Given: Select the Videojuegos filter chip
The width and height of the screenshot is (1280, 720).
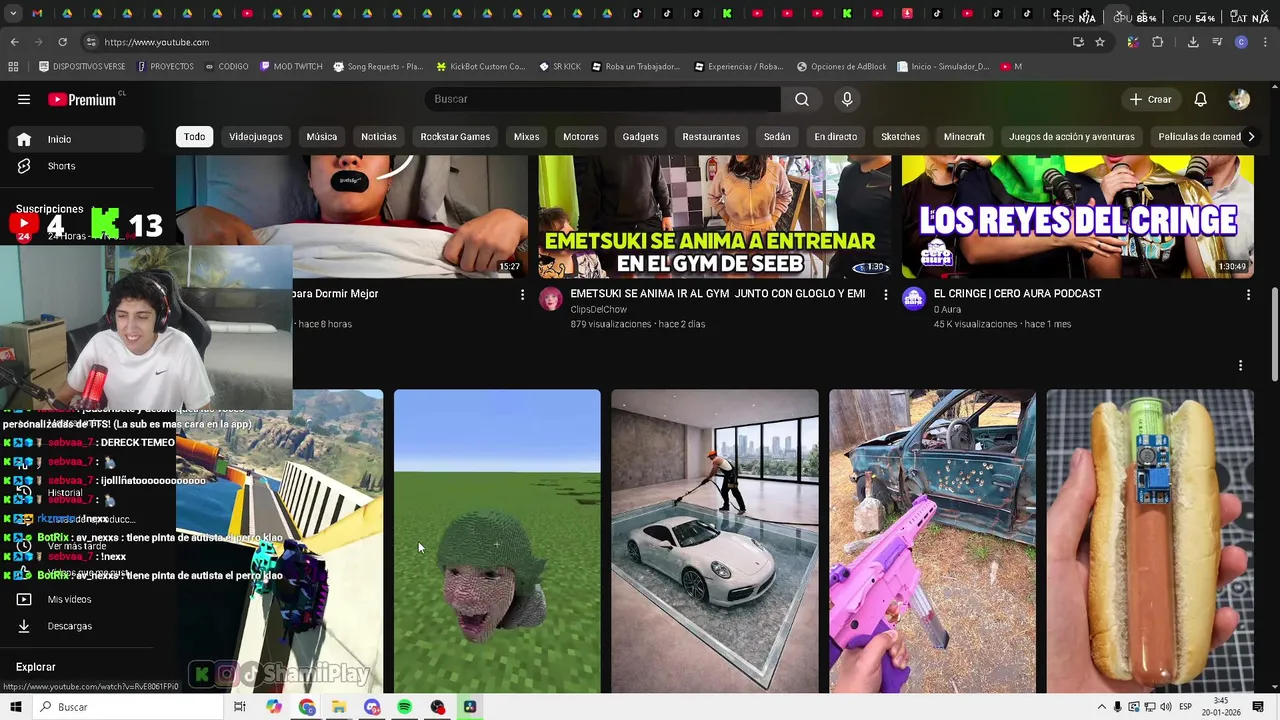Looking at the screenshot, I should click(x=256, y=137).
